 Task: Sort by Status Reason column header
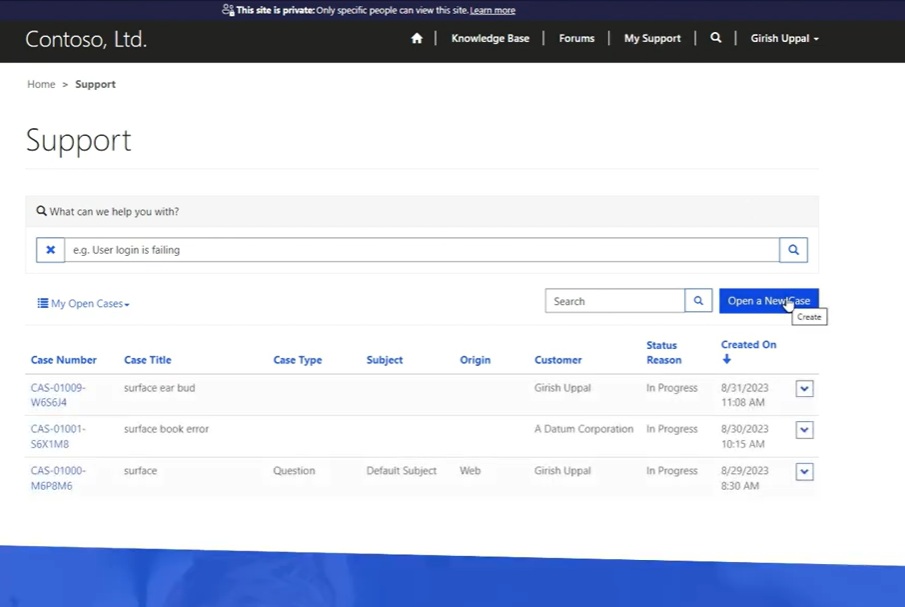pyautogui.click(x=664, y=353)
